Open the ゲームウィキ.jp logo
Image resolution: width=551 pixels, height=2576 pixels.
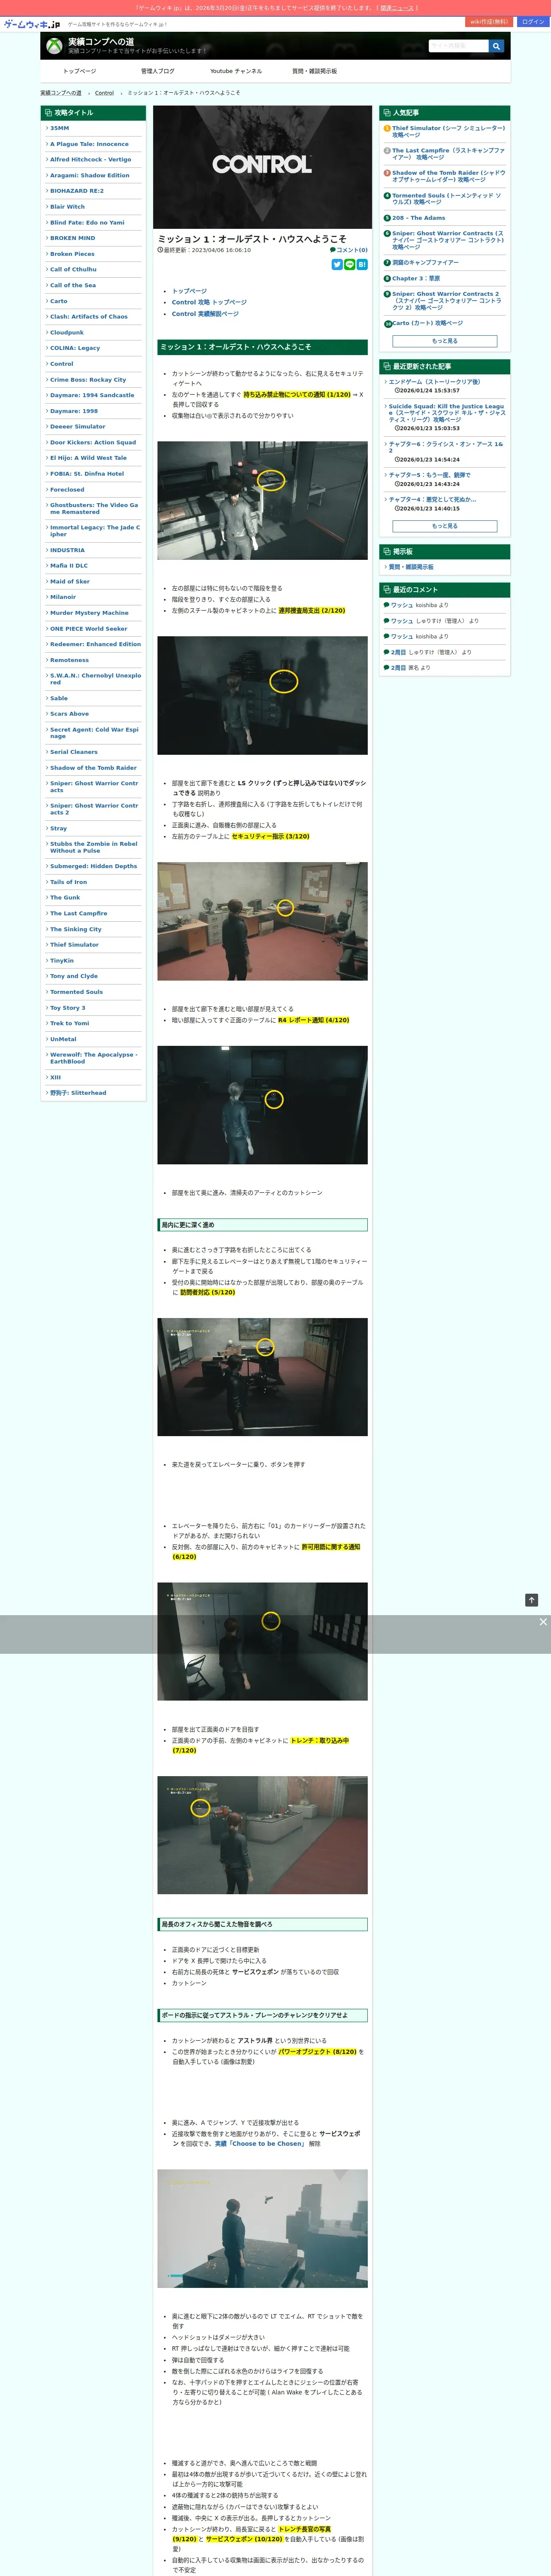coord(32,23)
